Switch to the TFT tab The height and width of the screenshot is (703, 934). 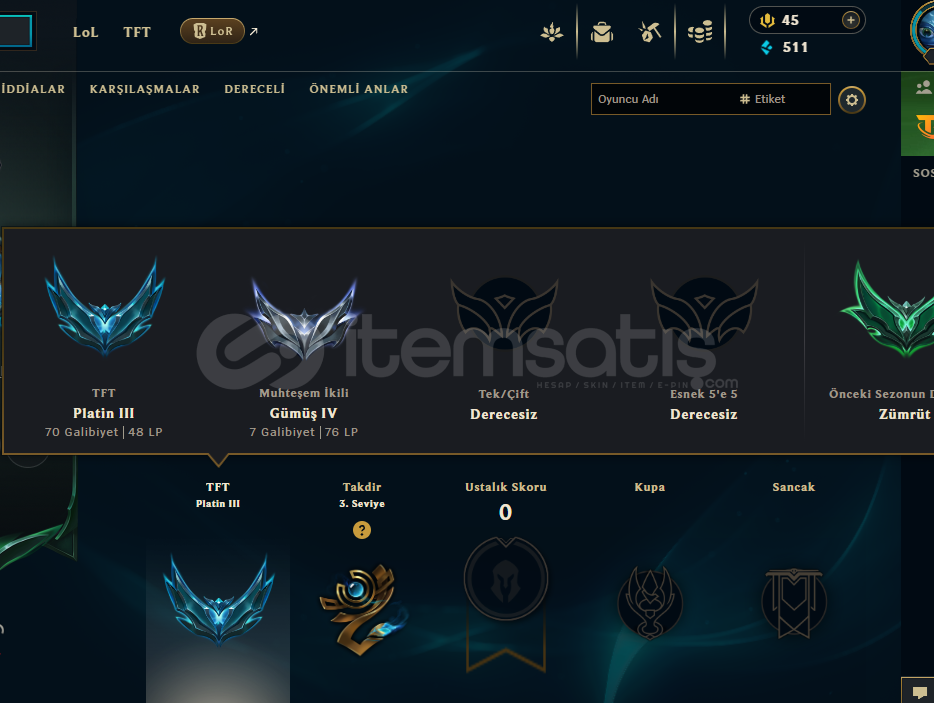click(x=137, y=32)
